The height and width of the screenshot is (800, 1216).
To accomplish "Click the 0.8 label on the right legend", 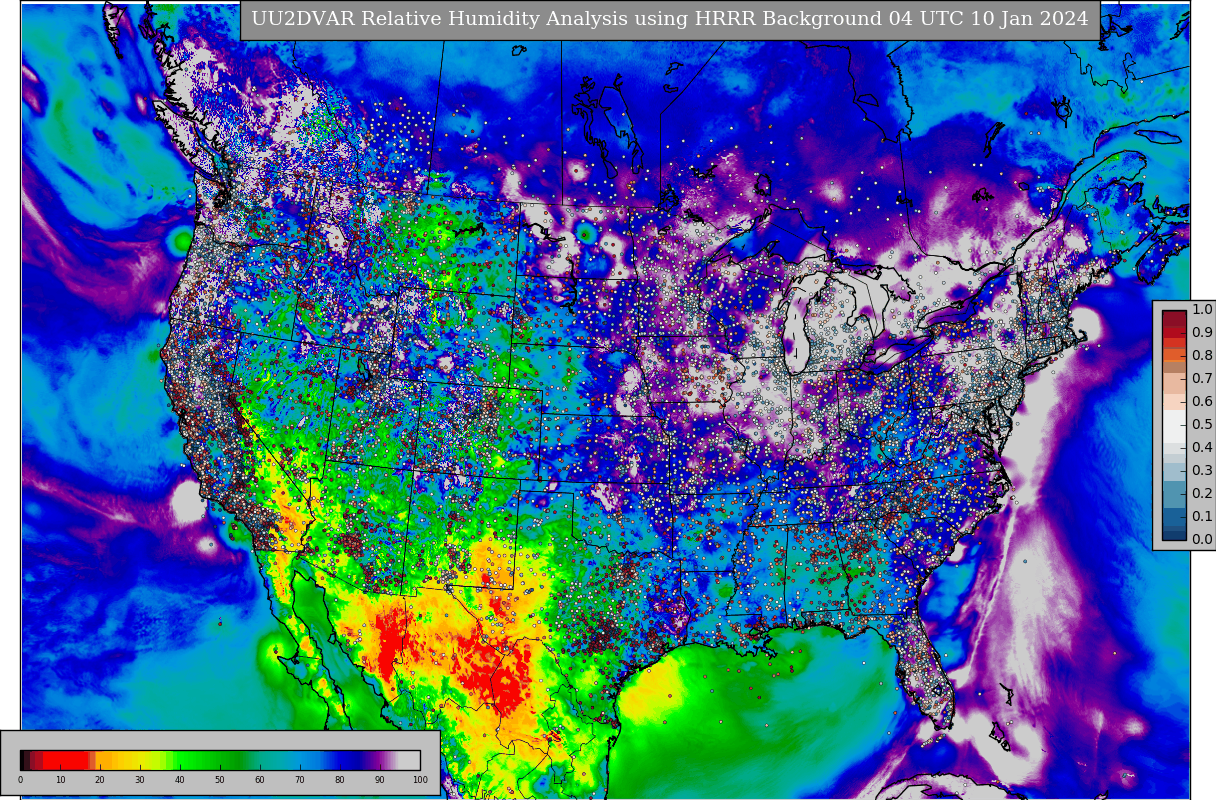I will (1201, 355).
